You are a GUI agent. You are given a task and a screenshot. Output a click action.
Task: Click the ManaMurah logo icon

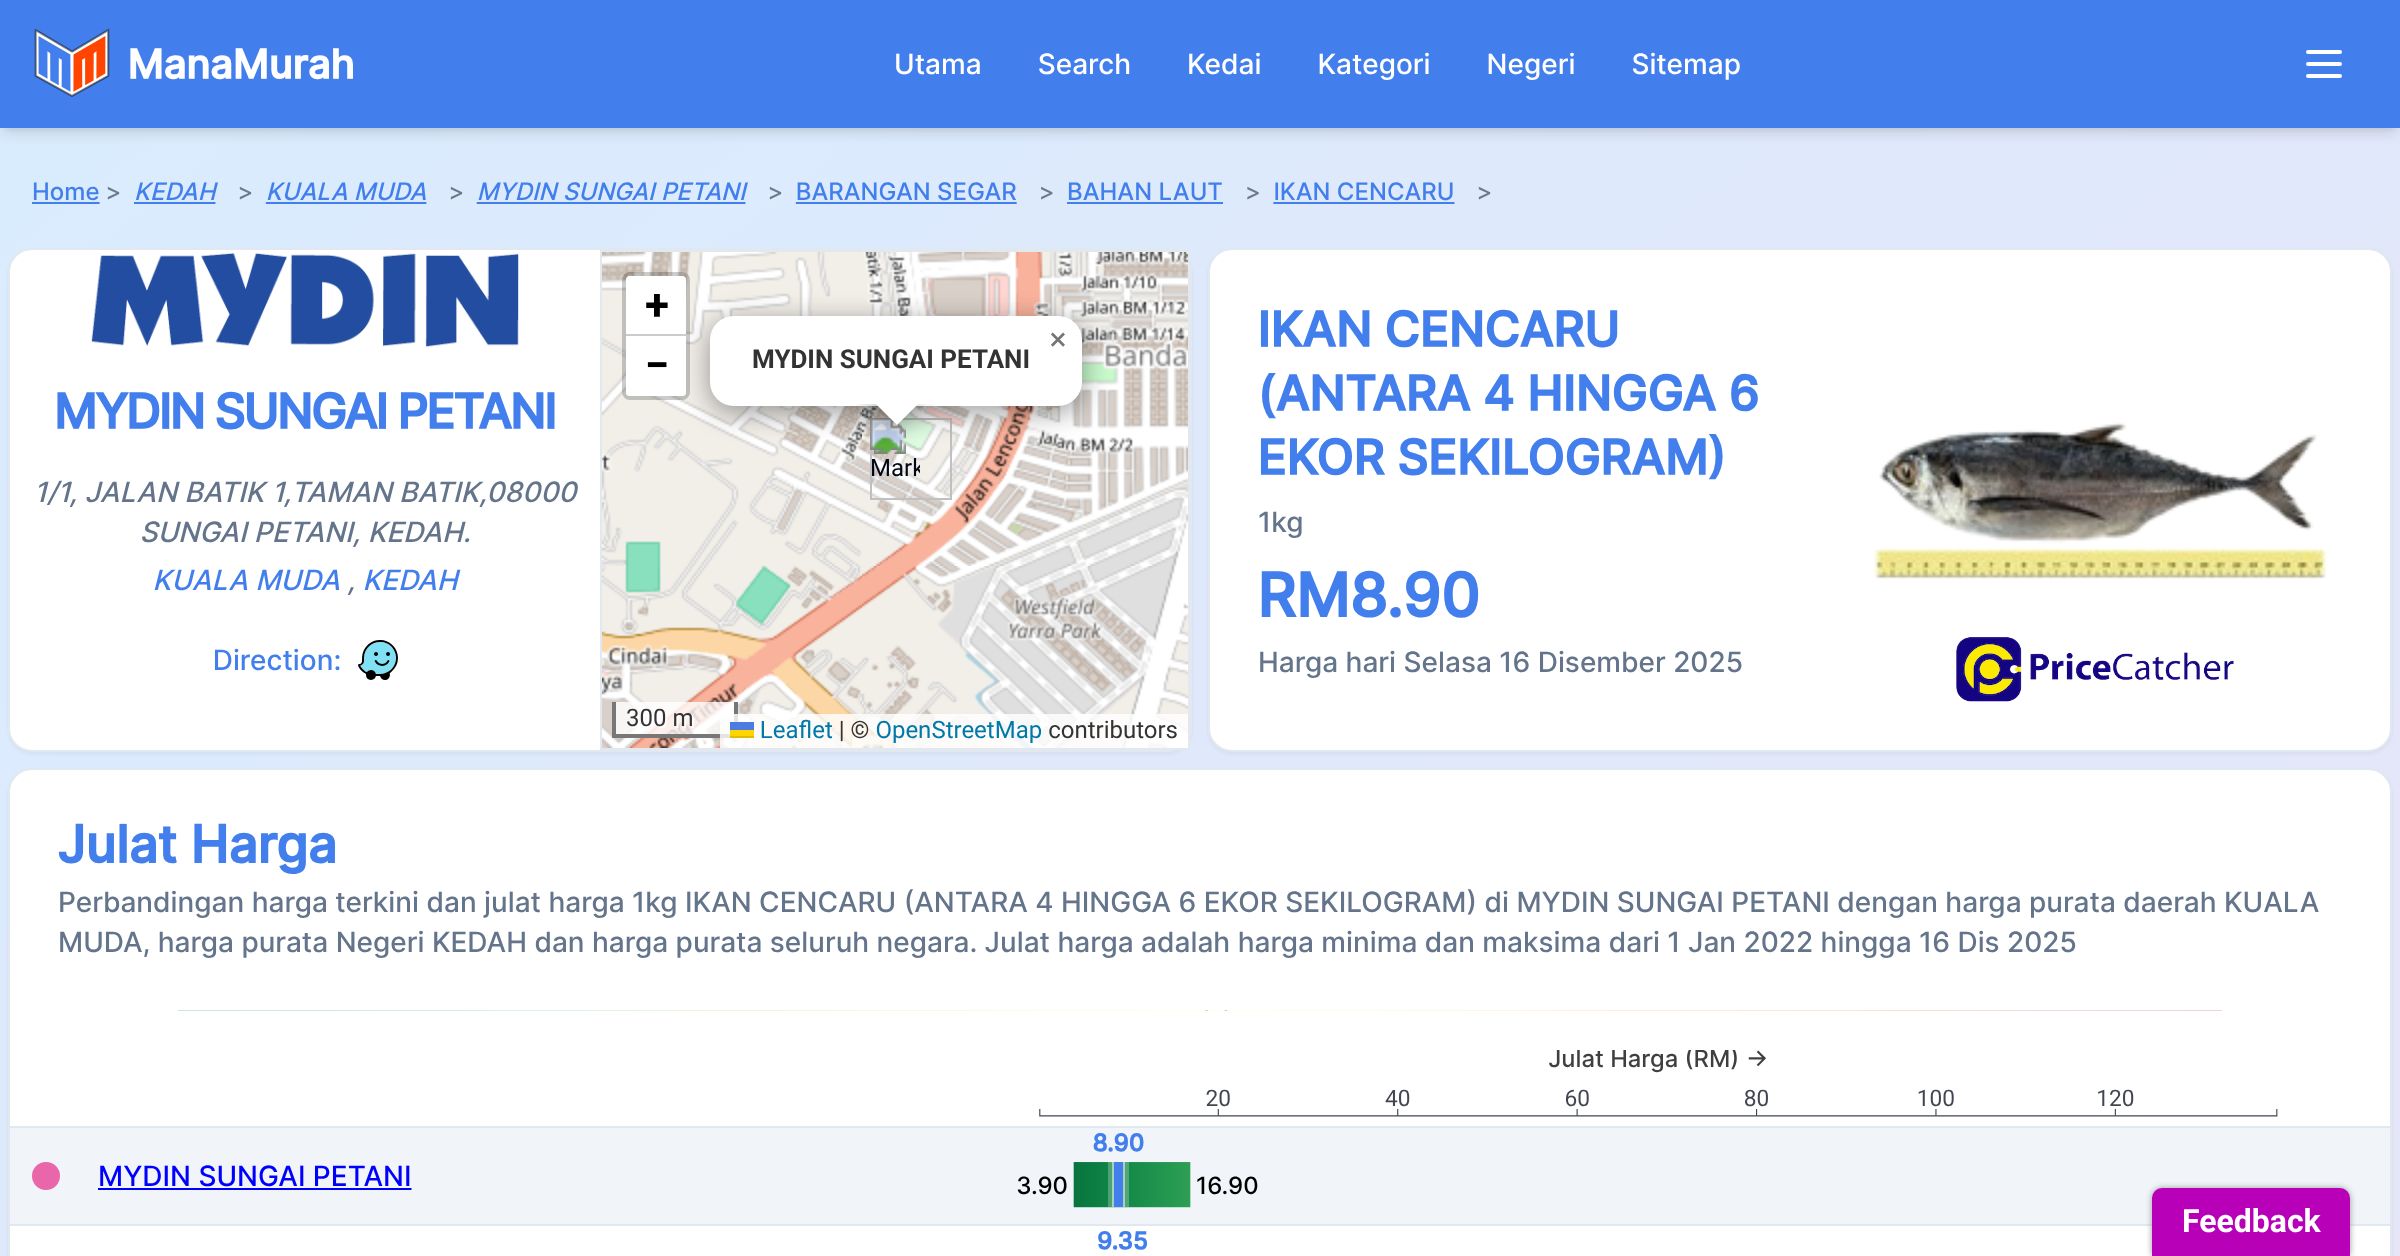pyautogui.click(x=70, y=63)
